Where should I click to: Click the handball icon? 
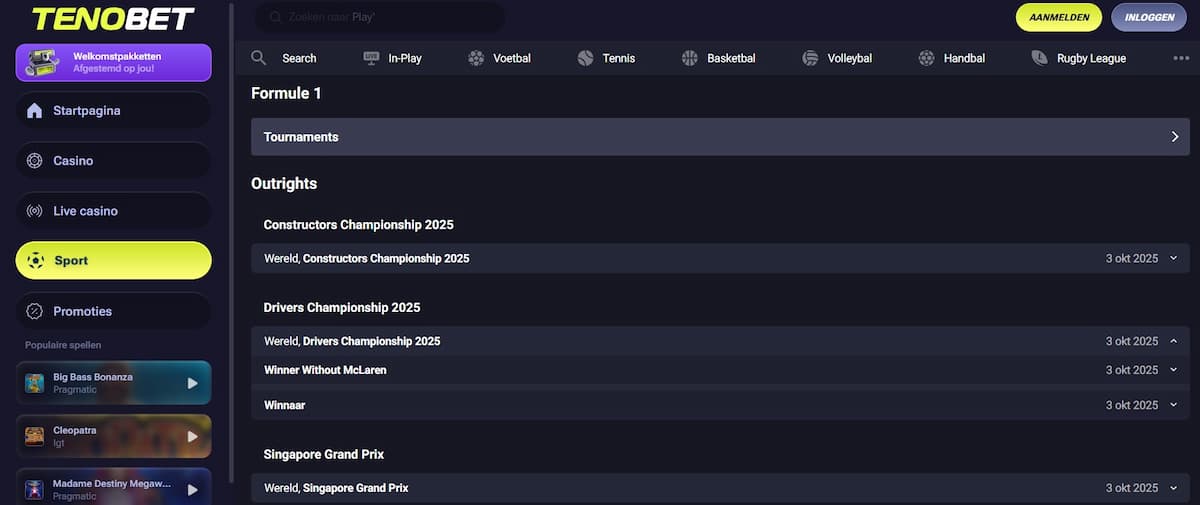tap(927, 58)
